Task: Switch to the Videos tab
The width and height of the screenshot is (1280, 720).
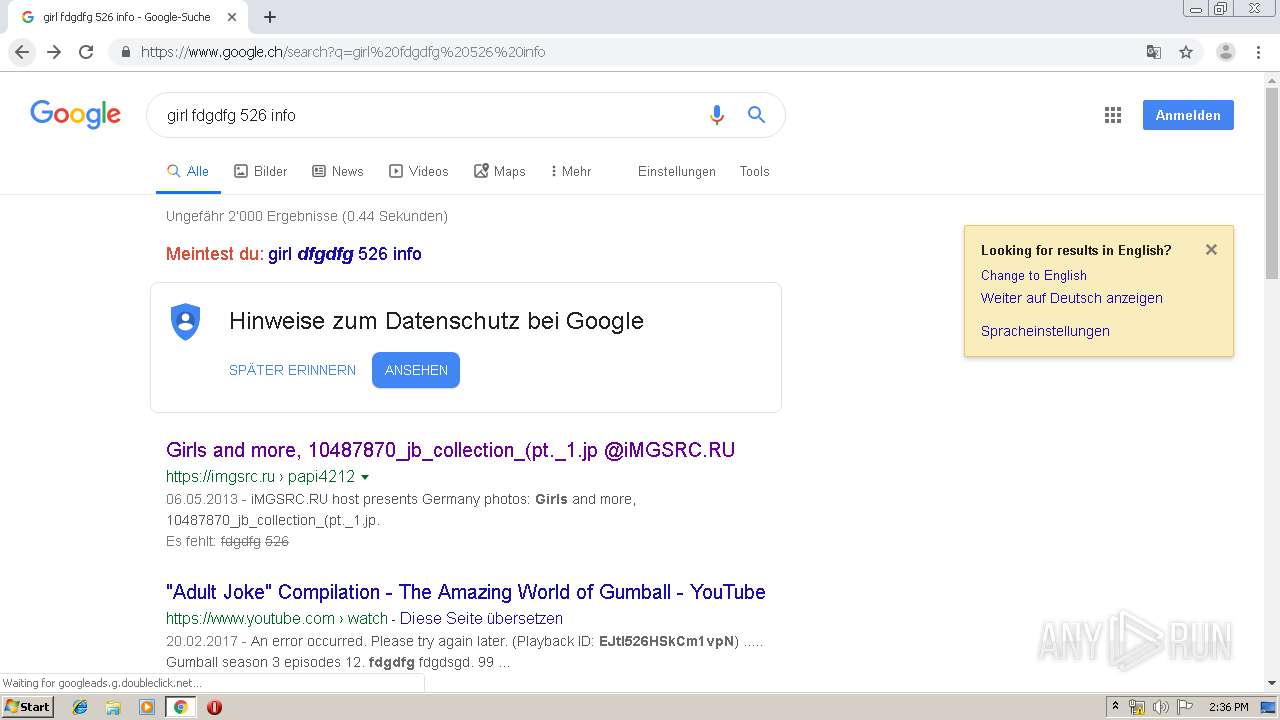Action: click(x=418, y=171)
